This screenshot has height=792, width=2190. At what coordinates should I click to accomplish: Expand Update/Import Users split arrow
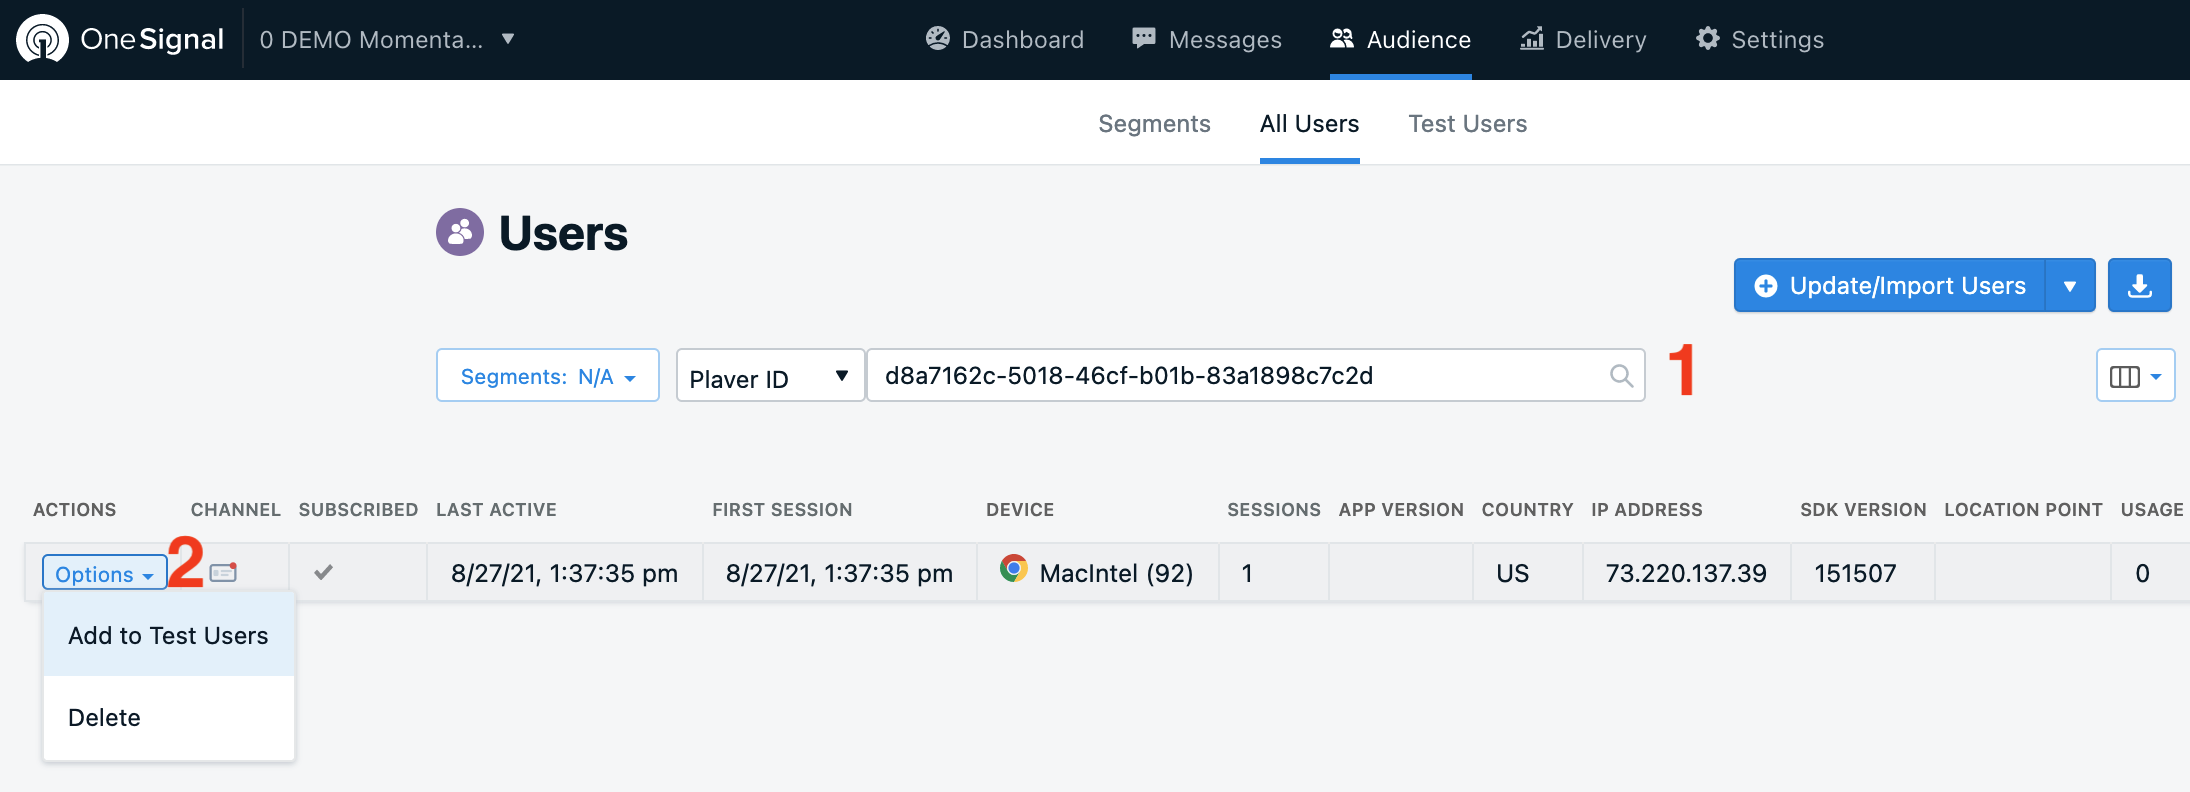(2070, 285)
